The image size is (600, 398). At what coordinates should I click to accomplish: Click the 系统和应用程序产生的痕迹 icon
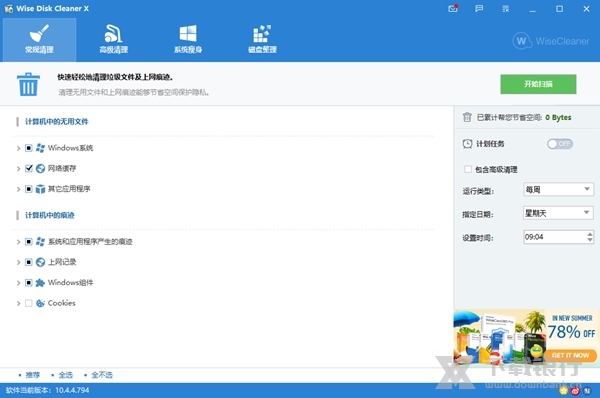pos(40,241)
